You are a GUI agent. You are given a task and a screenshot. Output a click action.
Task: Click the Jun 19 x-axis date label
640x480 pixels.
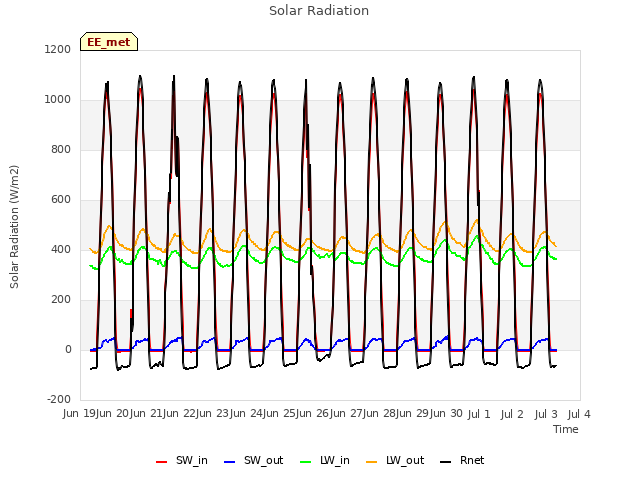pyautogui.click(x=80, y=414)
